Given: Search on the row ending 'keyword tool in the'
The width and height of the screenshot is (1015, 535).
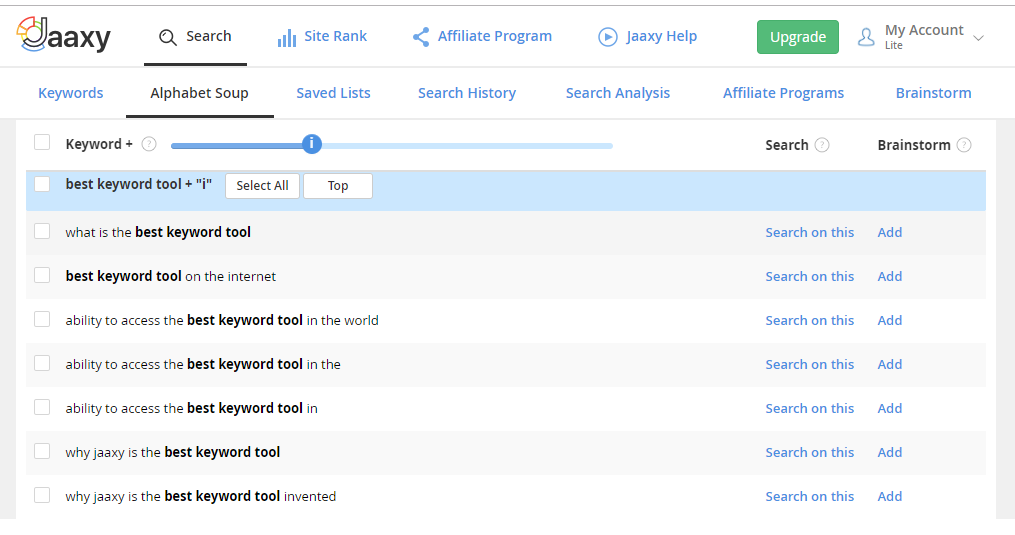Looking at the screenshot, I should pos(809,365).
